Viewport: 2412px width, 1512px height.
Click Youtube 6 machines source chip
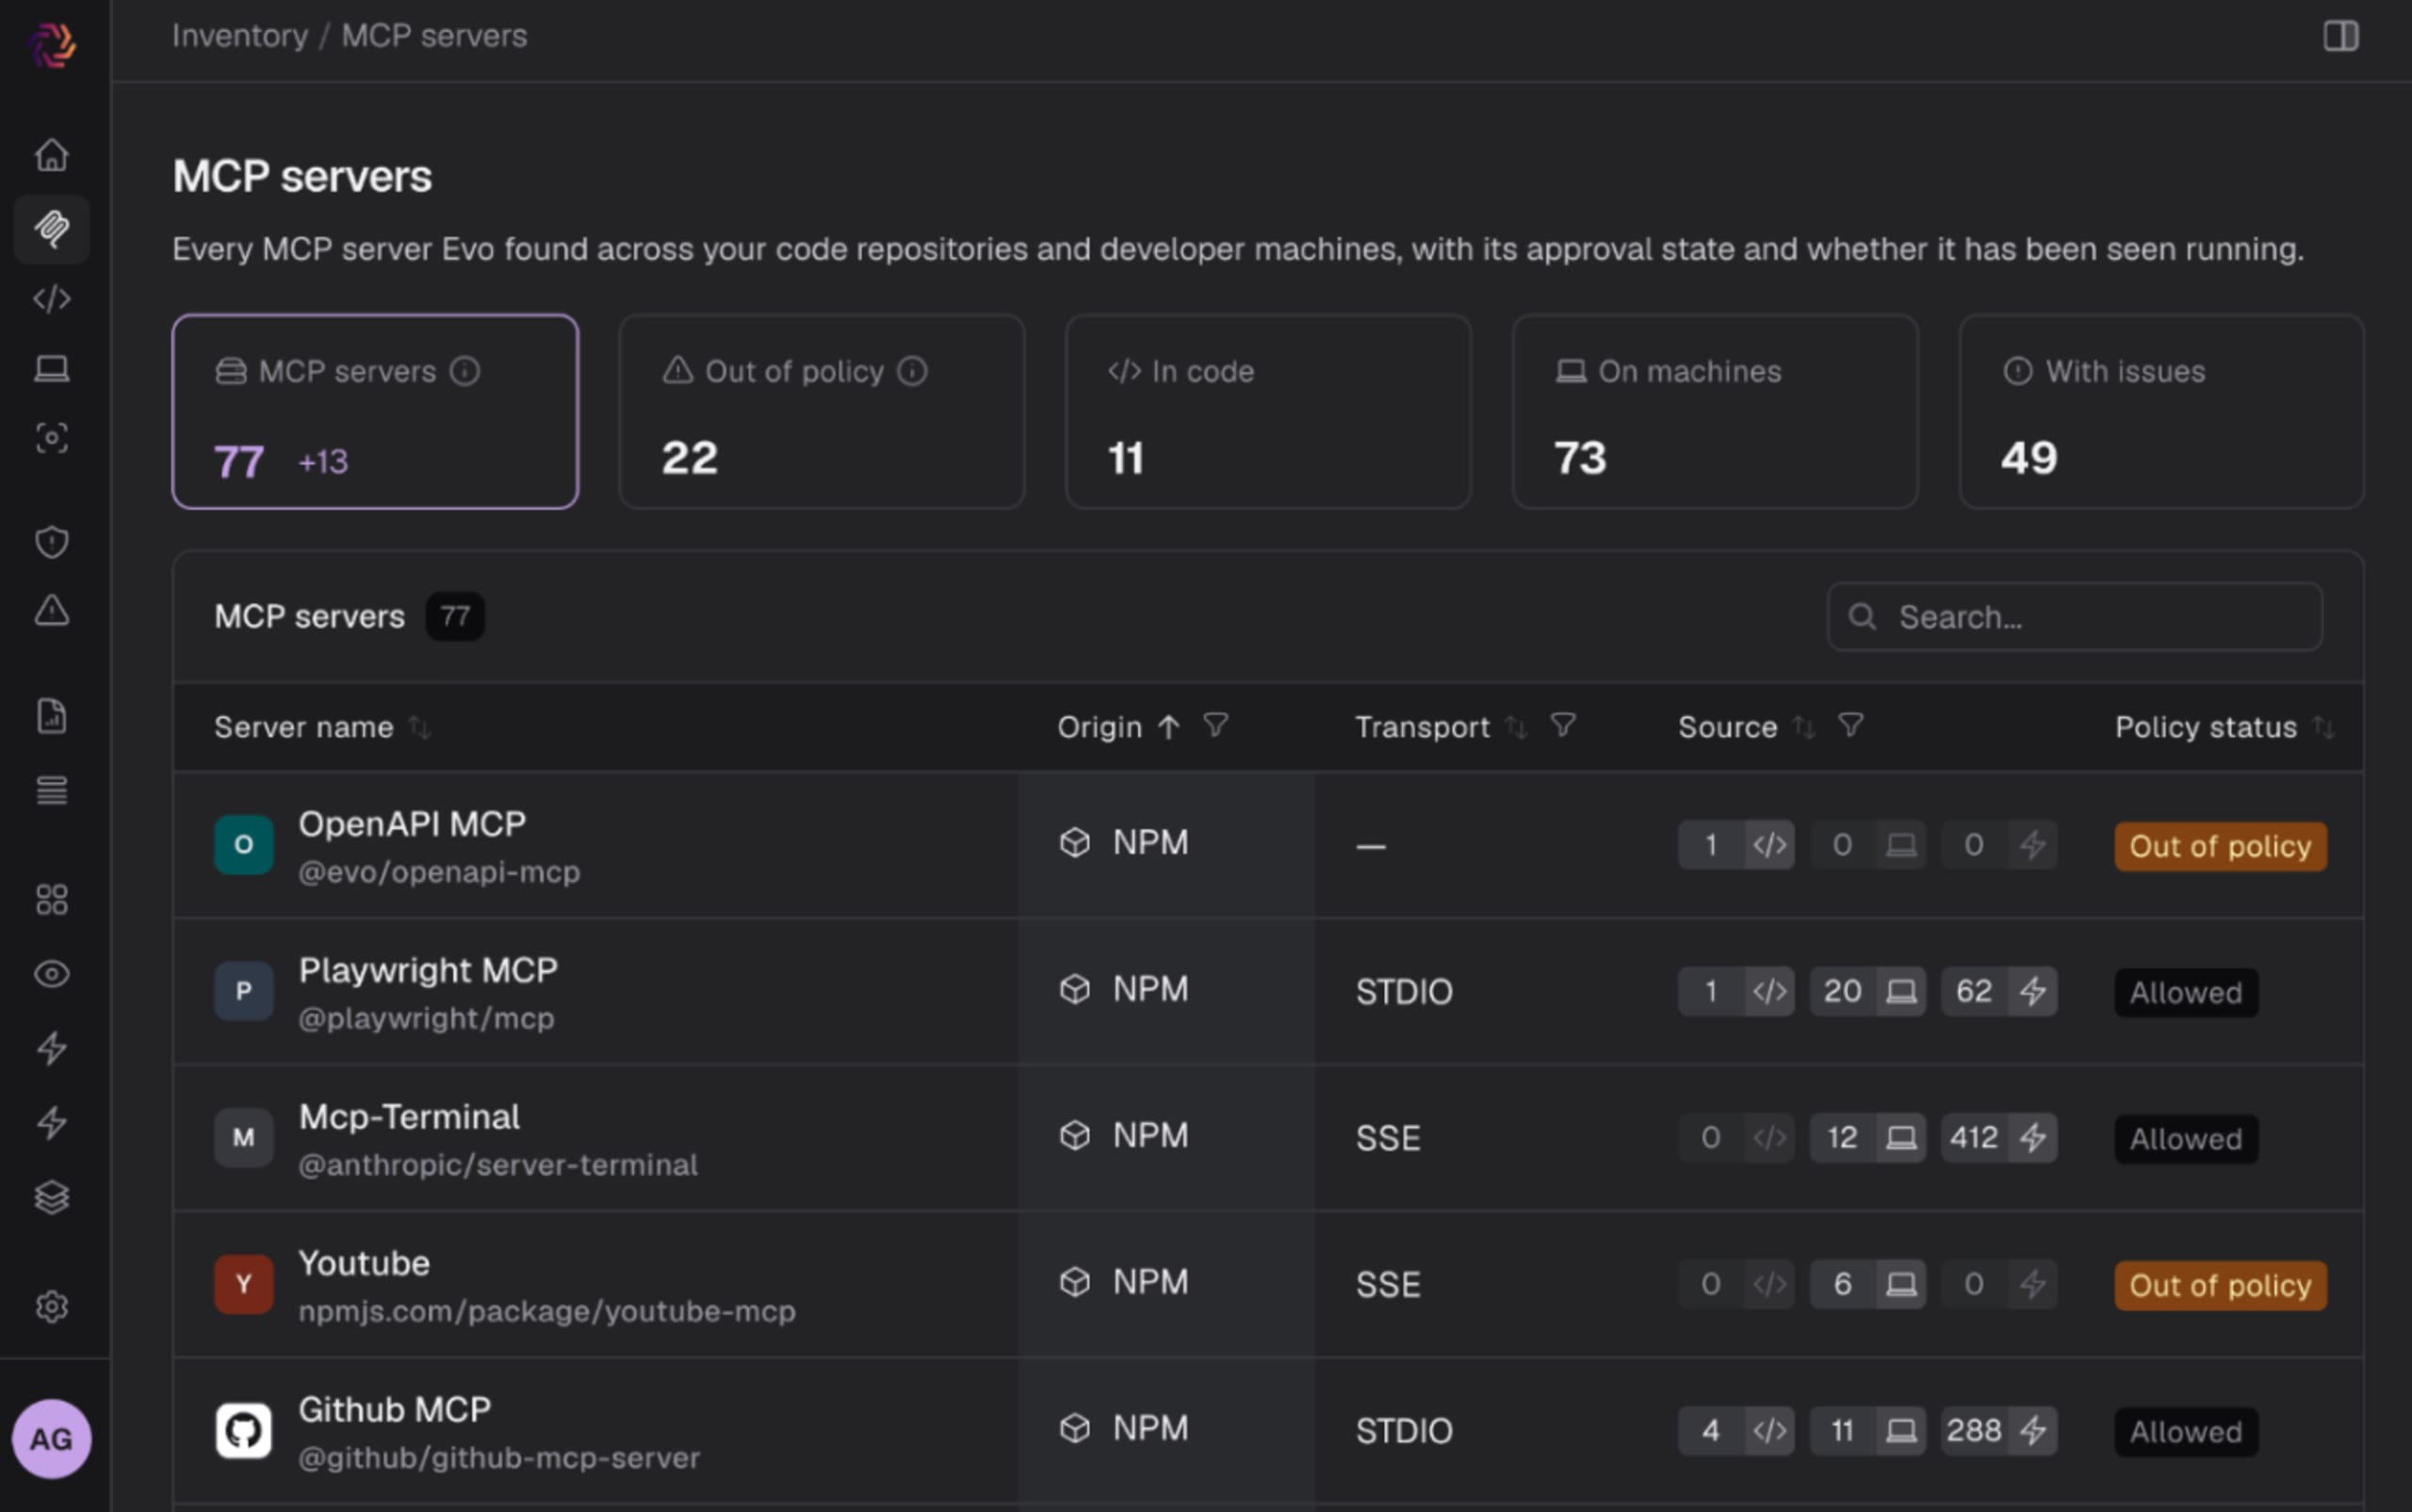coord(1867,1284)
